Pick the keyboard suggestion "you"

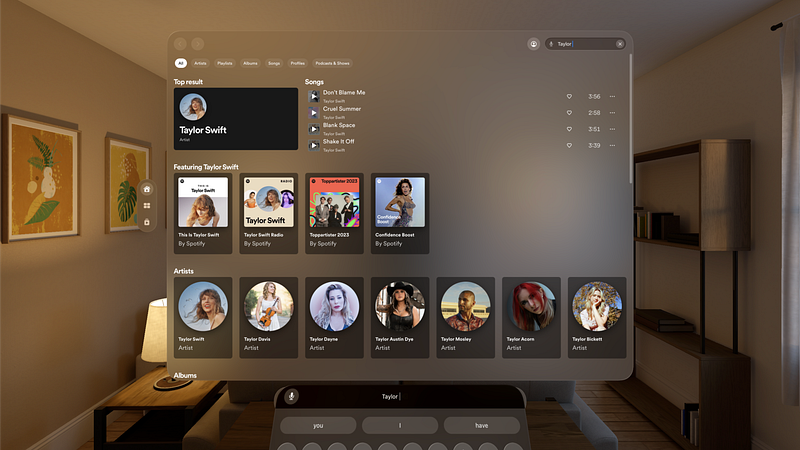318,426
